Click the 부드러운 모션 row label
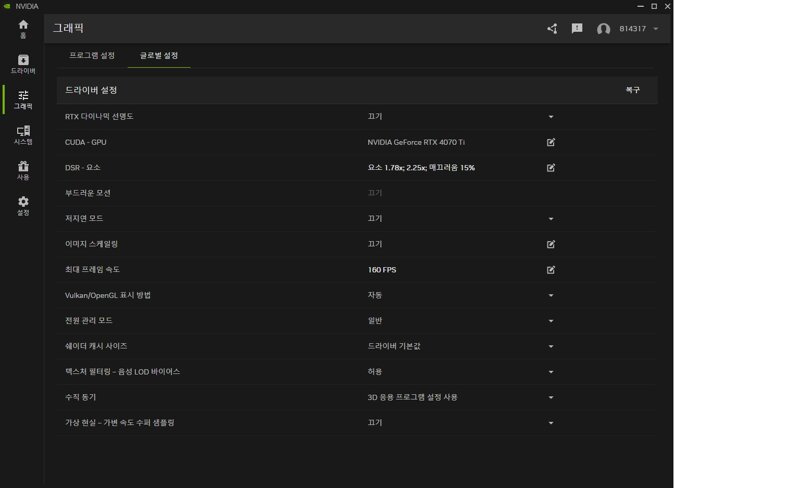800x488 pixels. tap(87, 193)
